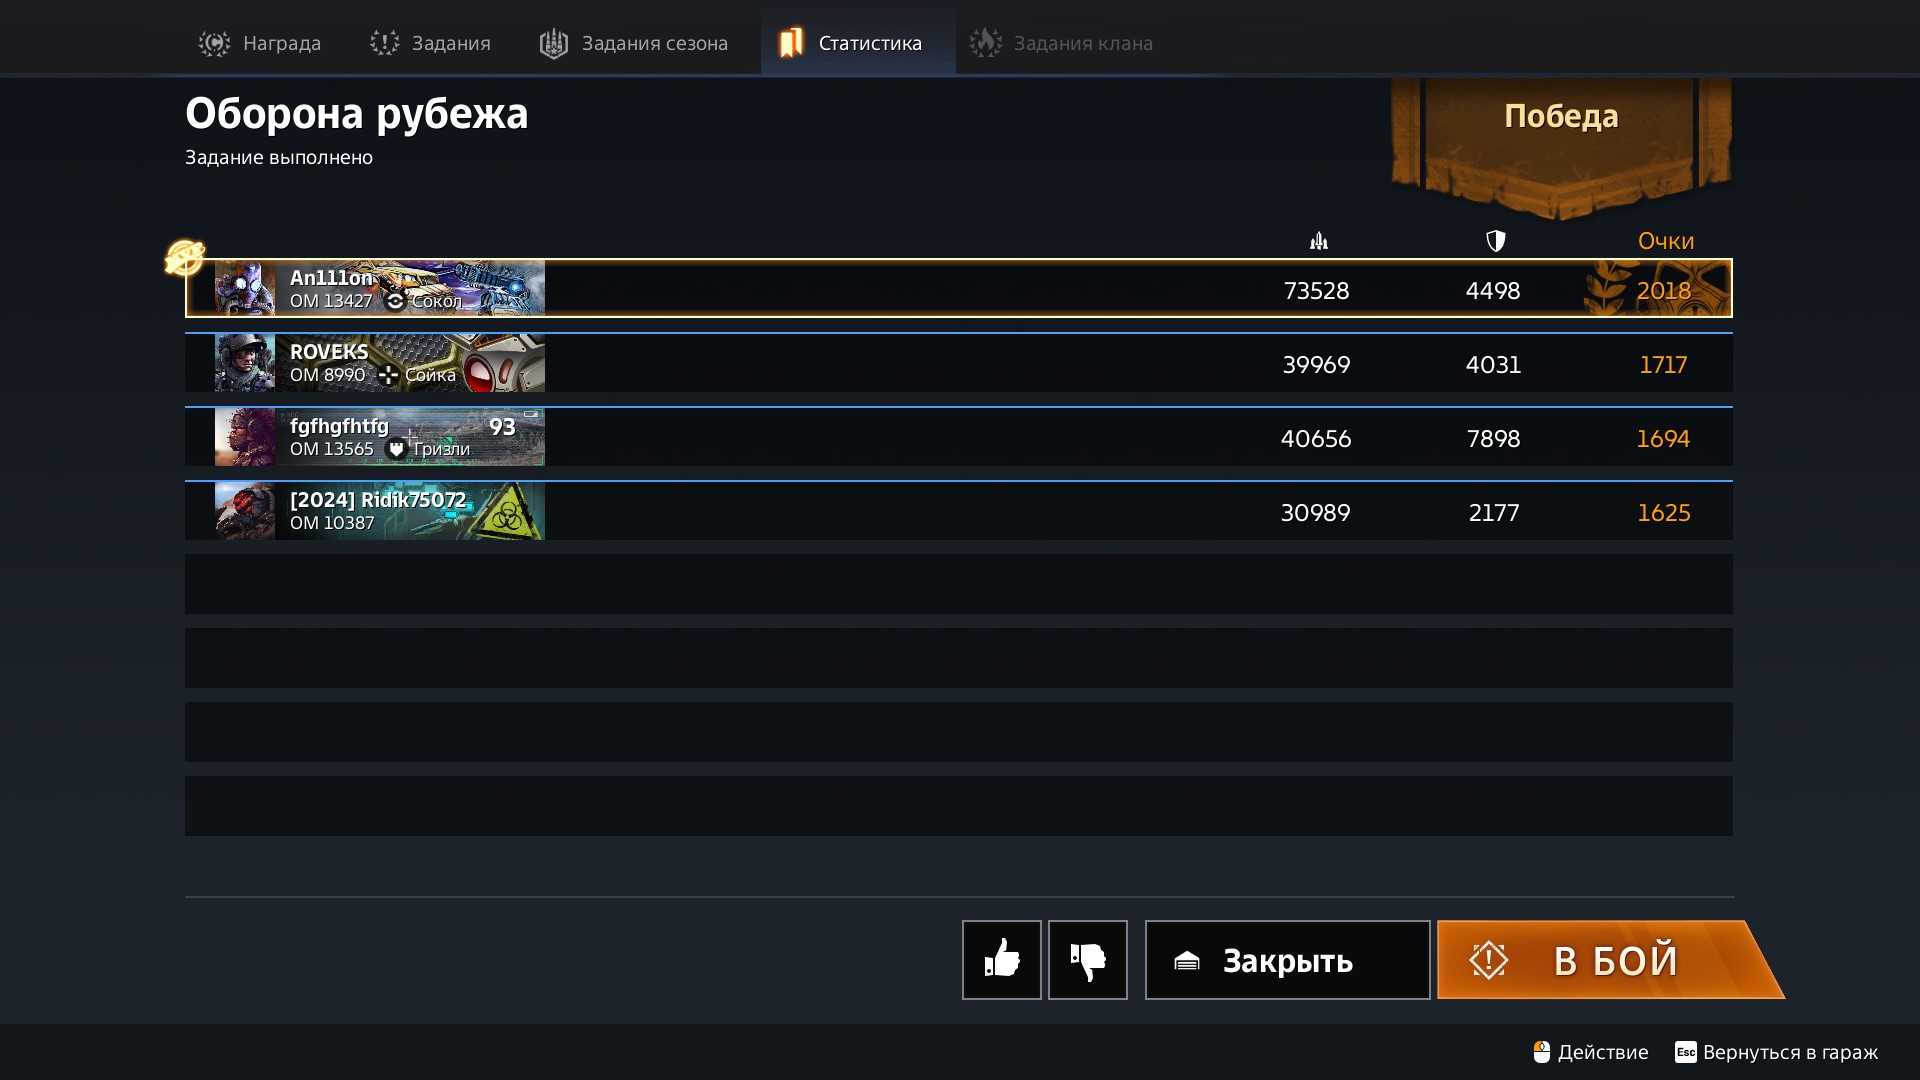
Task: Click the MVP medal badge icon
Action: 185,257
